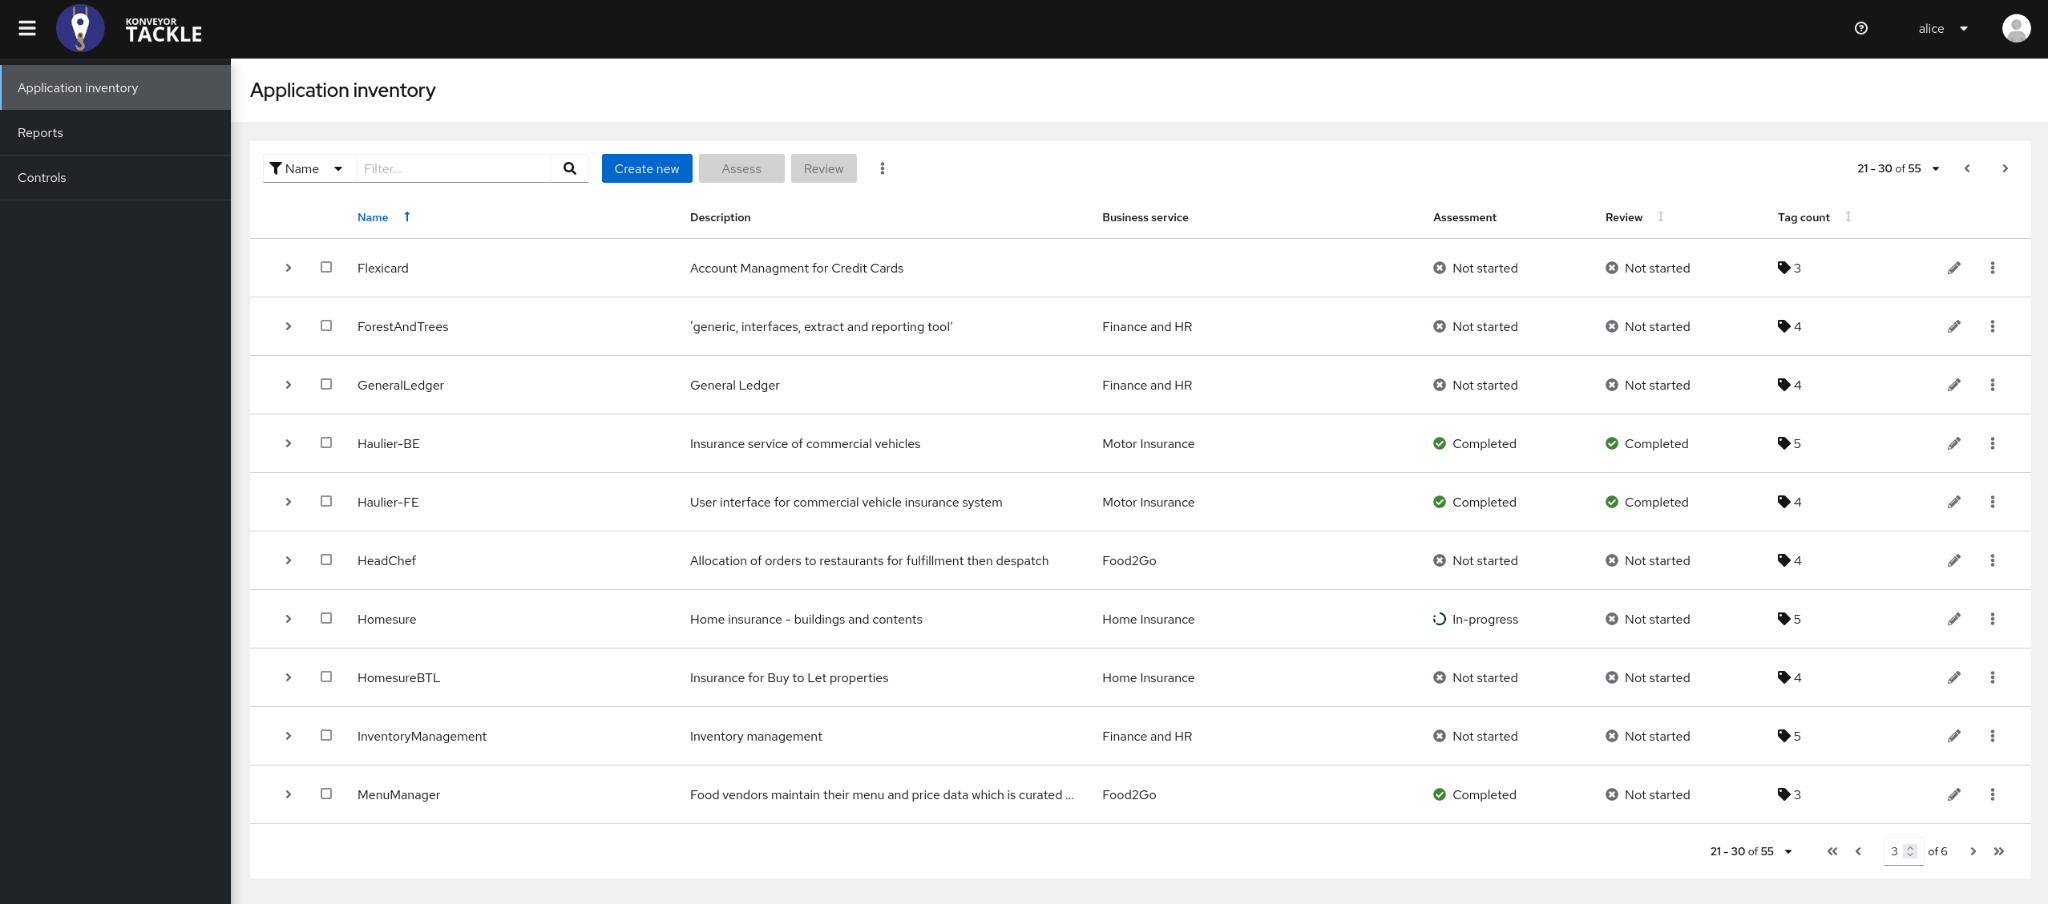Expand the HeadChef application row
This screenshot has width=2048, height=904.
288,560
